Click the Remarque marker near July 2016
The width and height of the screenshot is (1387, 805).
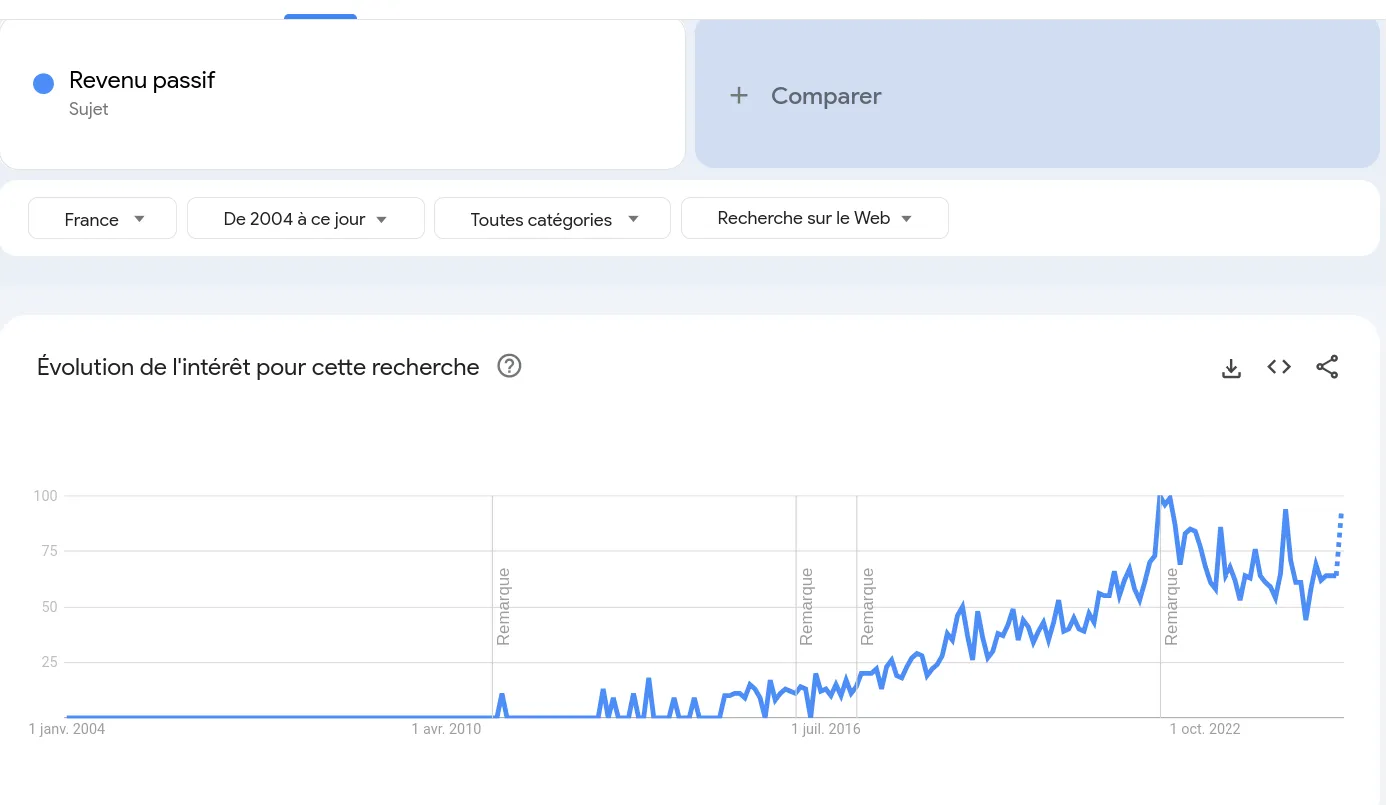point(805,607)
